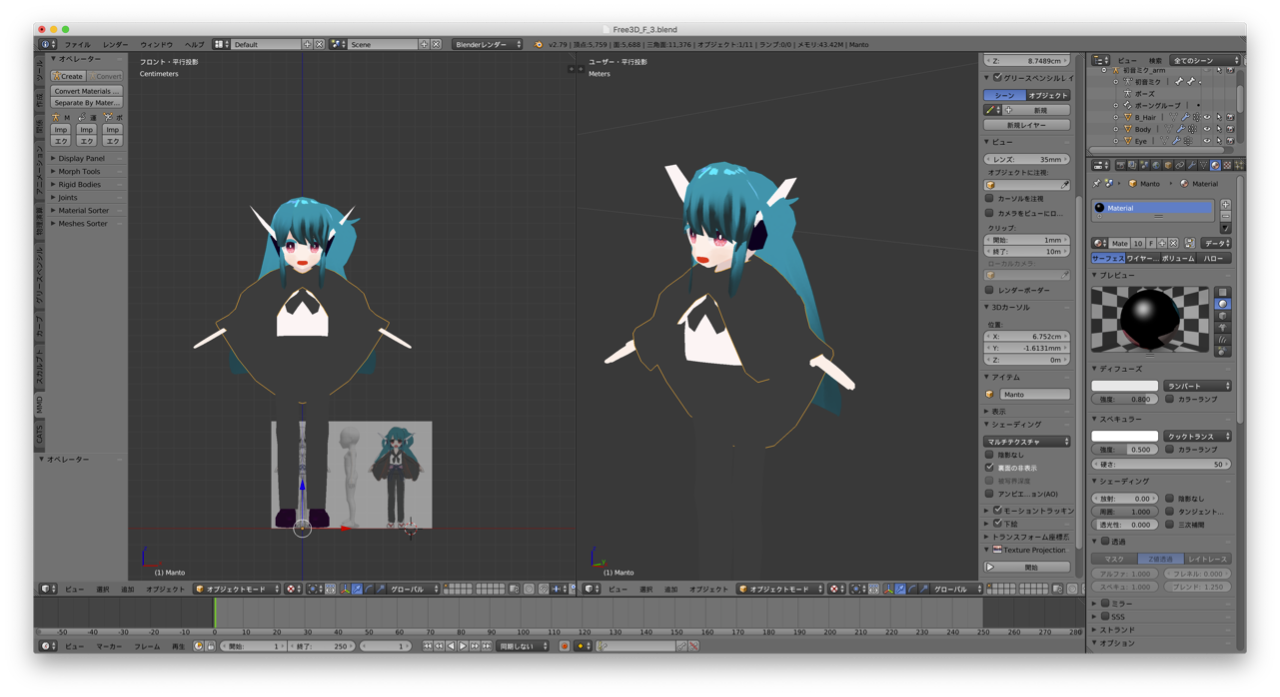Adjust the 硬さ hardness slider
This screenshot has width=1280, height=697.
(x=1161, y=464)
